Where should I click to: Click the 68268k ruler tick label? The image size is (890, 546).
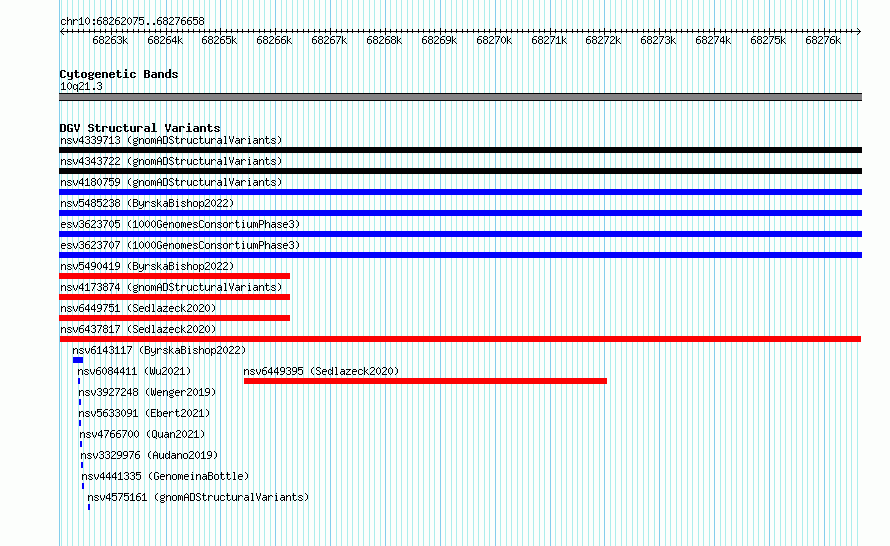point(384,40)
